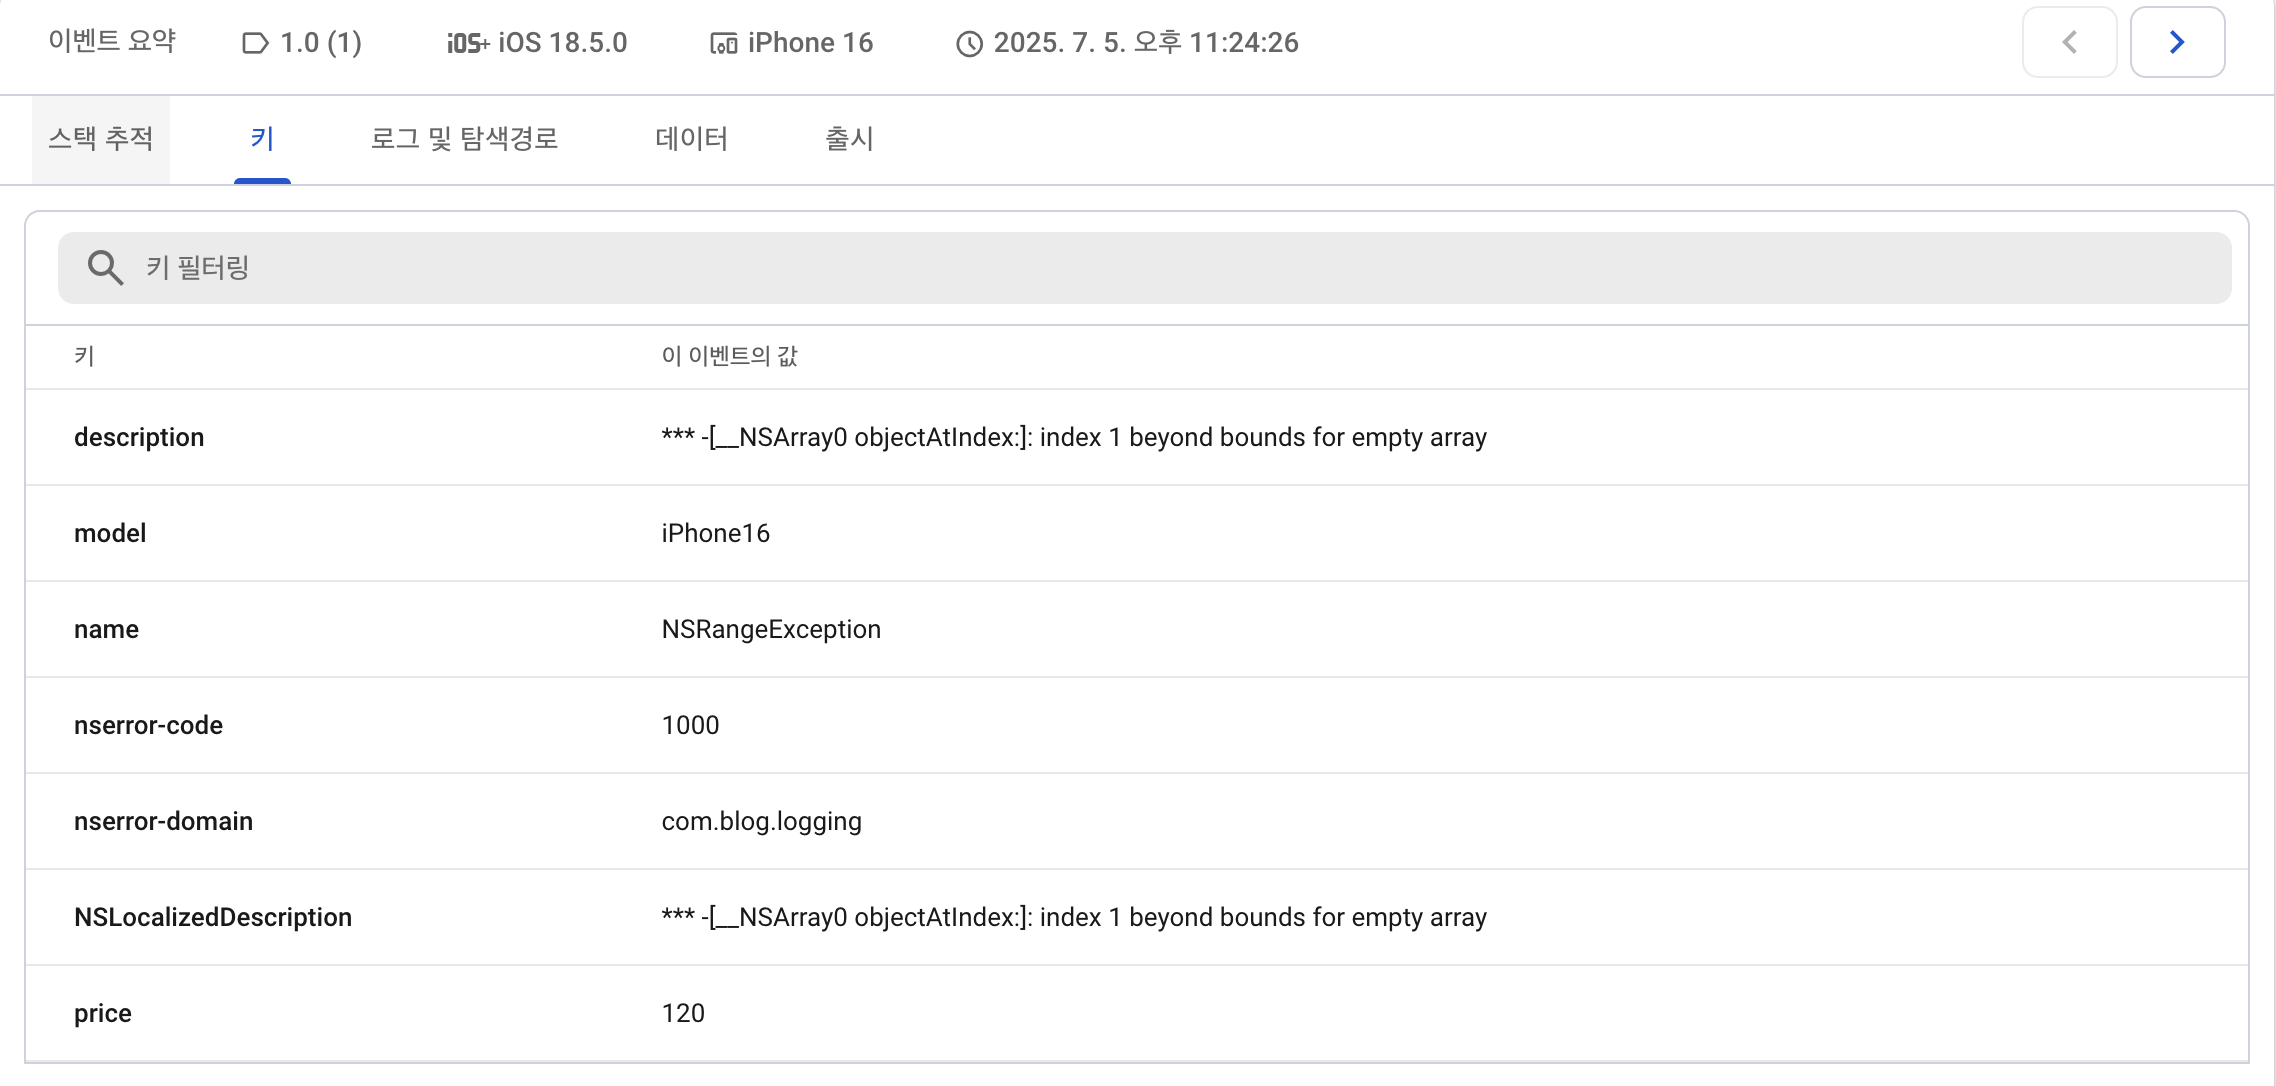Click the iOS platform icon
The height and width of the screenshot is (1086, 2276).
(x=467, y=43)
